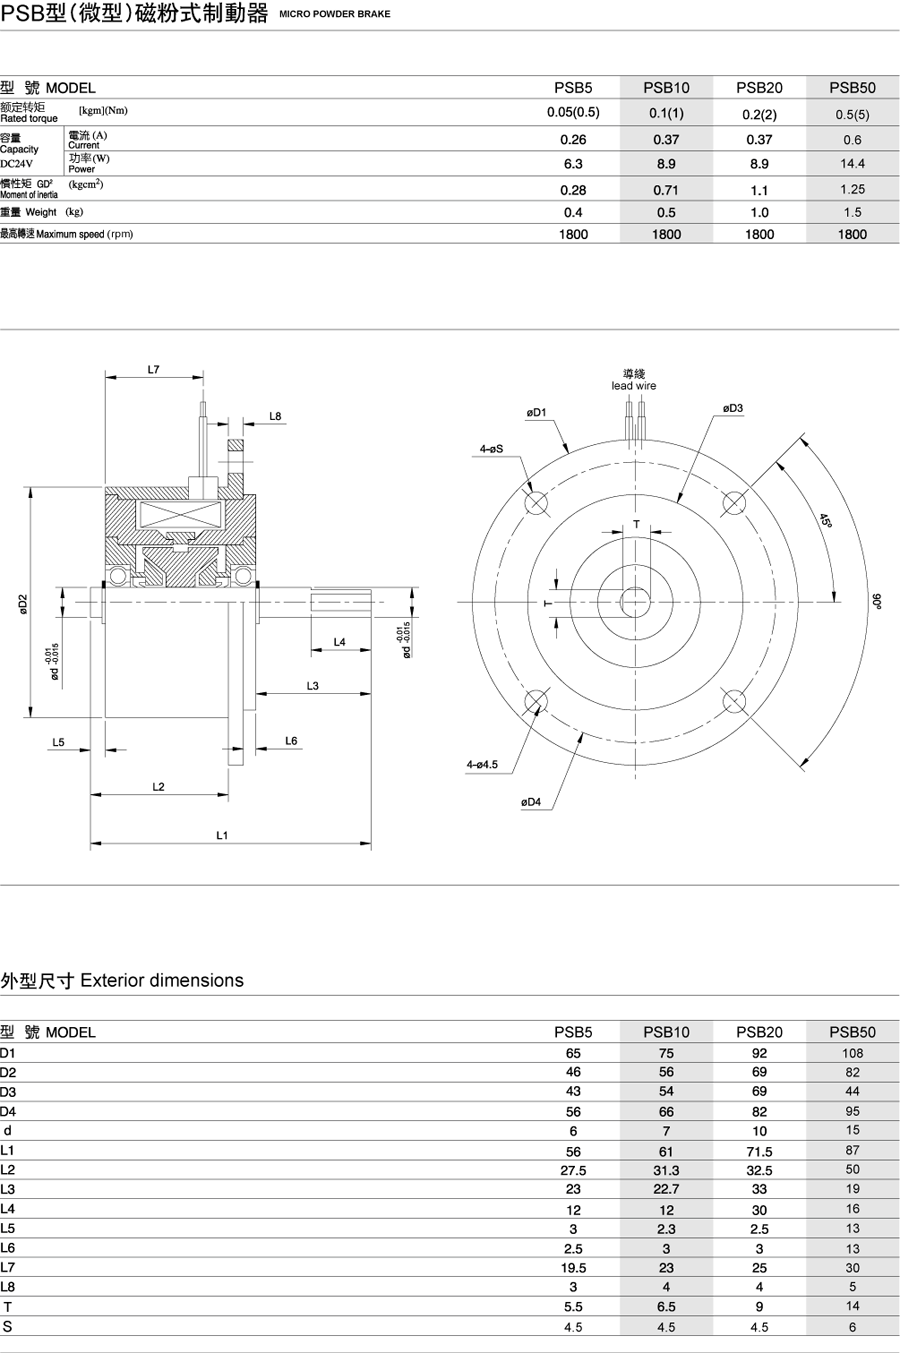
Task: Select the 'Power' row label
Action: tap(81, 169)
